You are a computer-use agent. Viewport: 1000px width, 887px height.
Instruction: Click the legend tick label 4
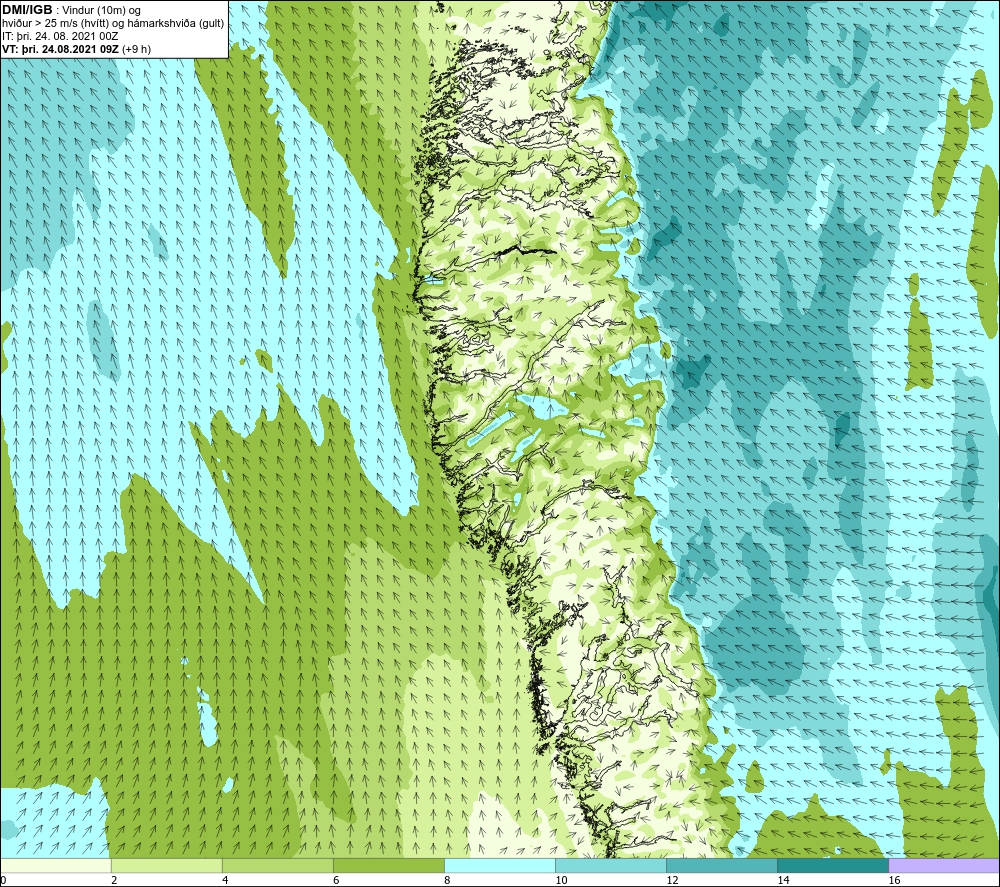click(225, 881)
